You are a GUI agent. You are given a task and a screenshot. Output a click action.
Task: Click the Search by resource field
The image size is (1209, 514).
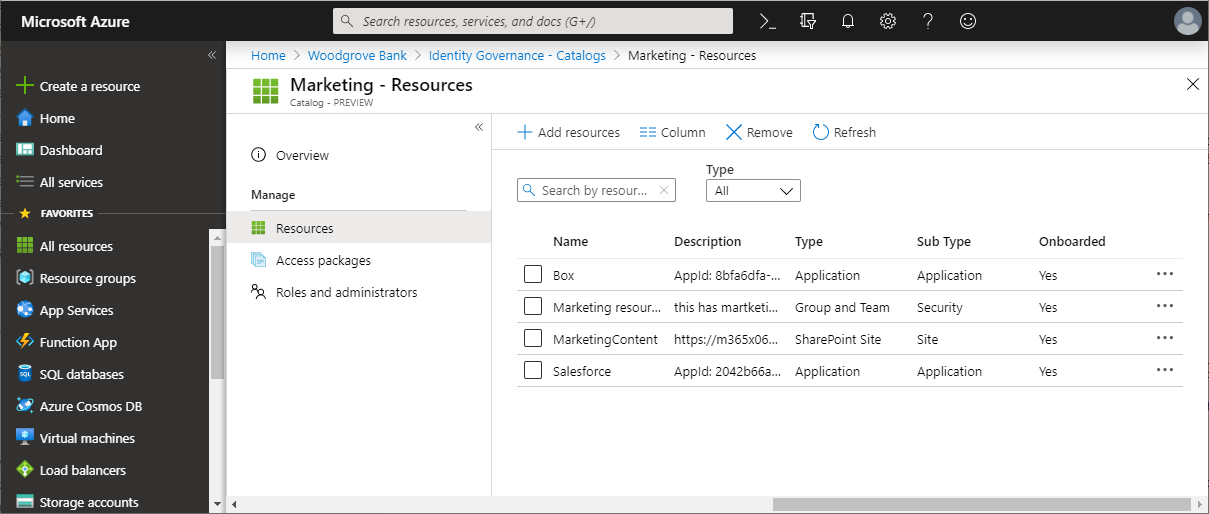tap(596, 190)
